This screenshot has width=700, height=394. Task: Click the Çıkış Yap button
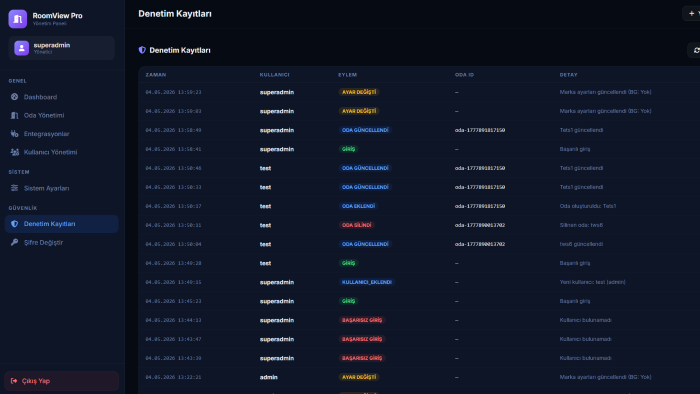click(x=62, y=381)
